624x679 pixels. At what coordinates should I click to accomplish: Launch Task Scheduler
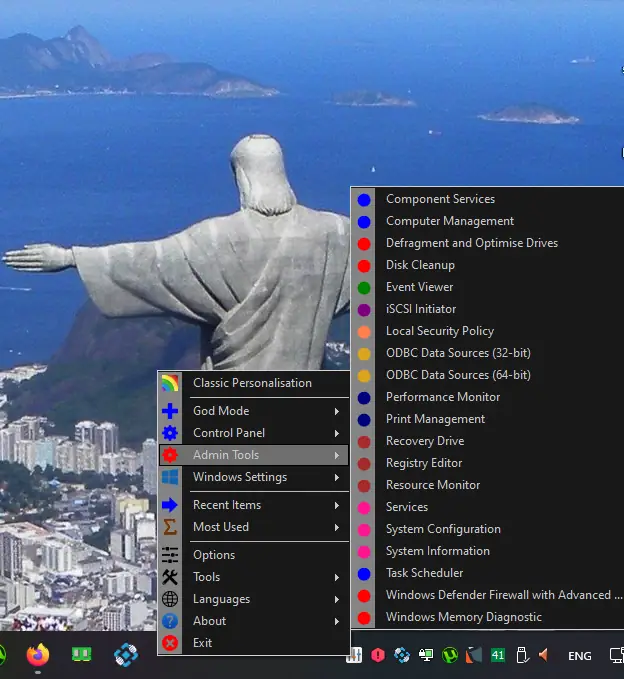488,573
